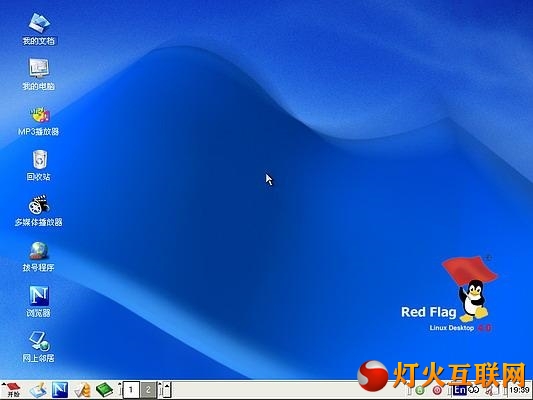Switch to virtual desktop 2

[x=148, y=390]
